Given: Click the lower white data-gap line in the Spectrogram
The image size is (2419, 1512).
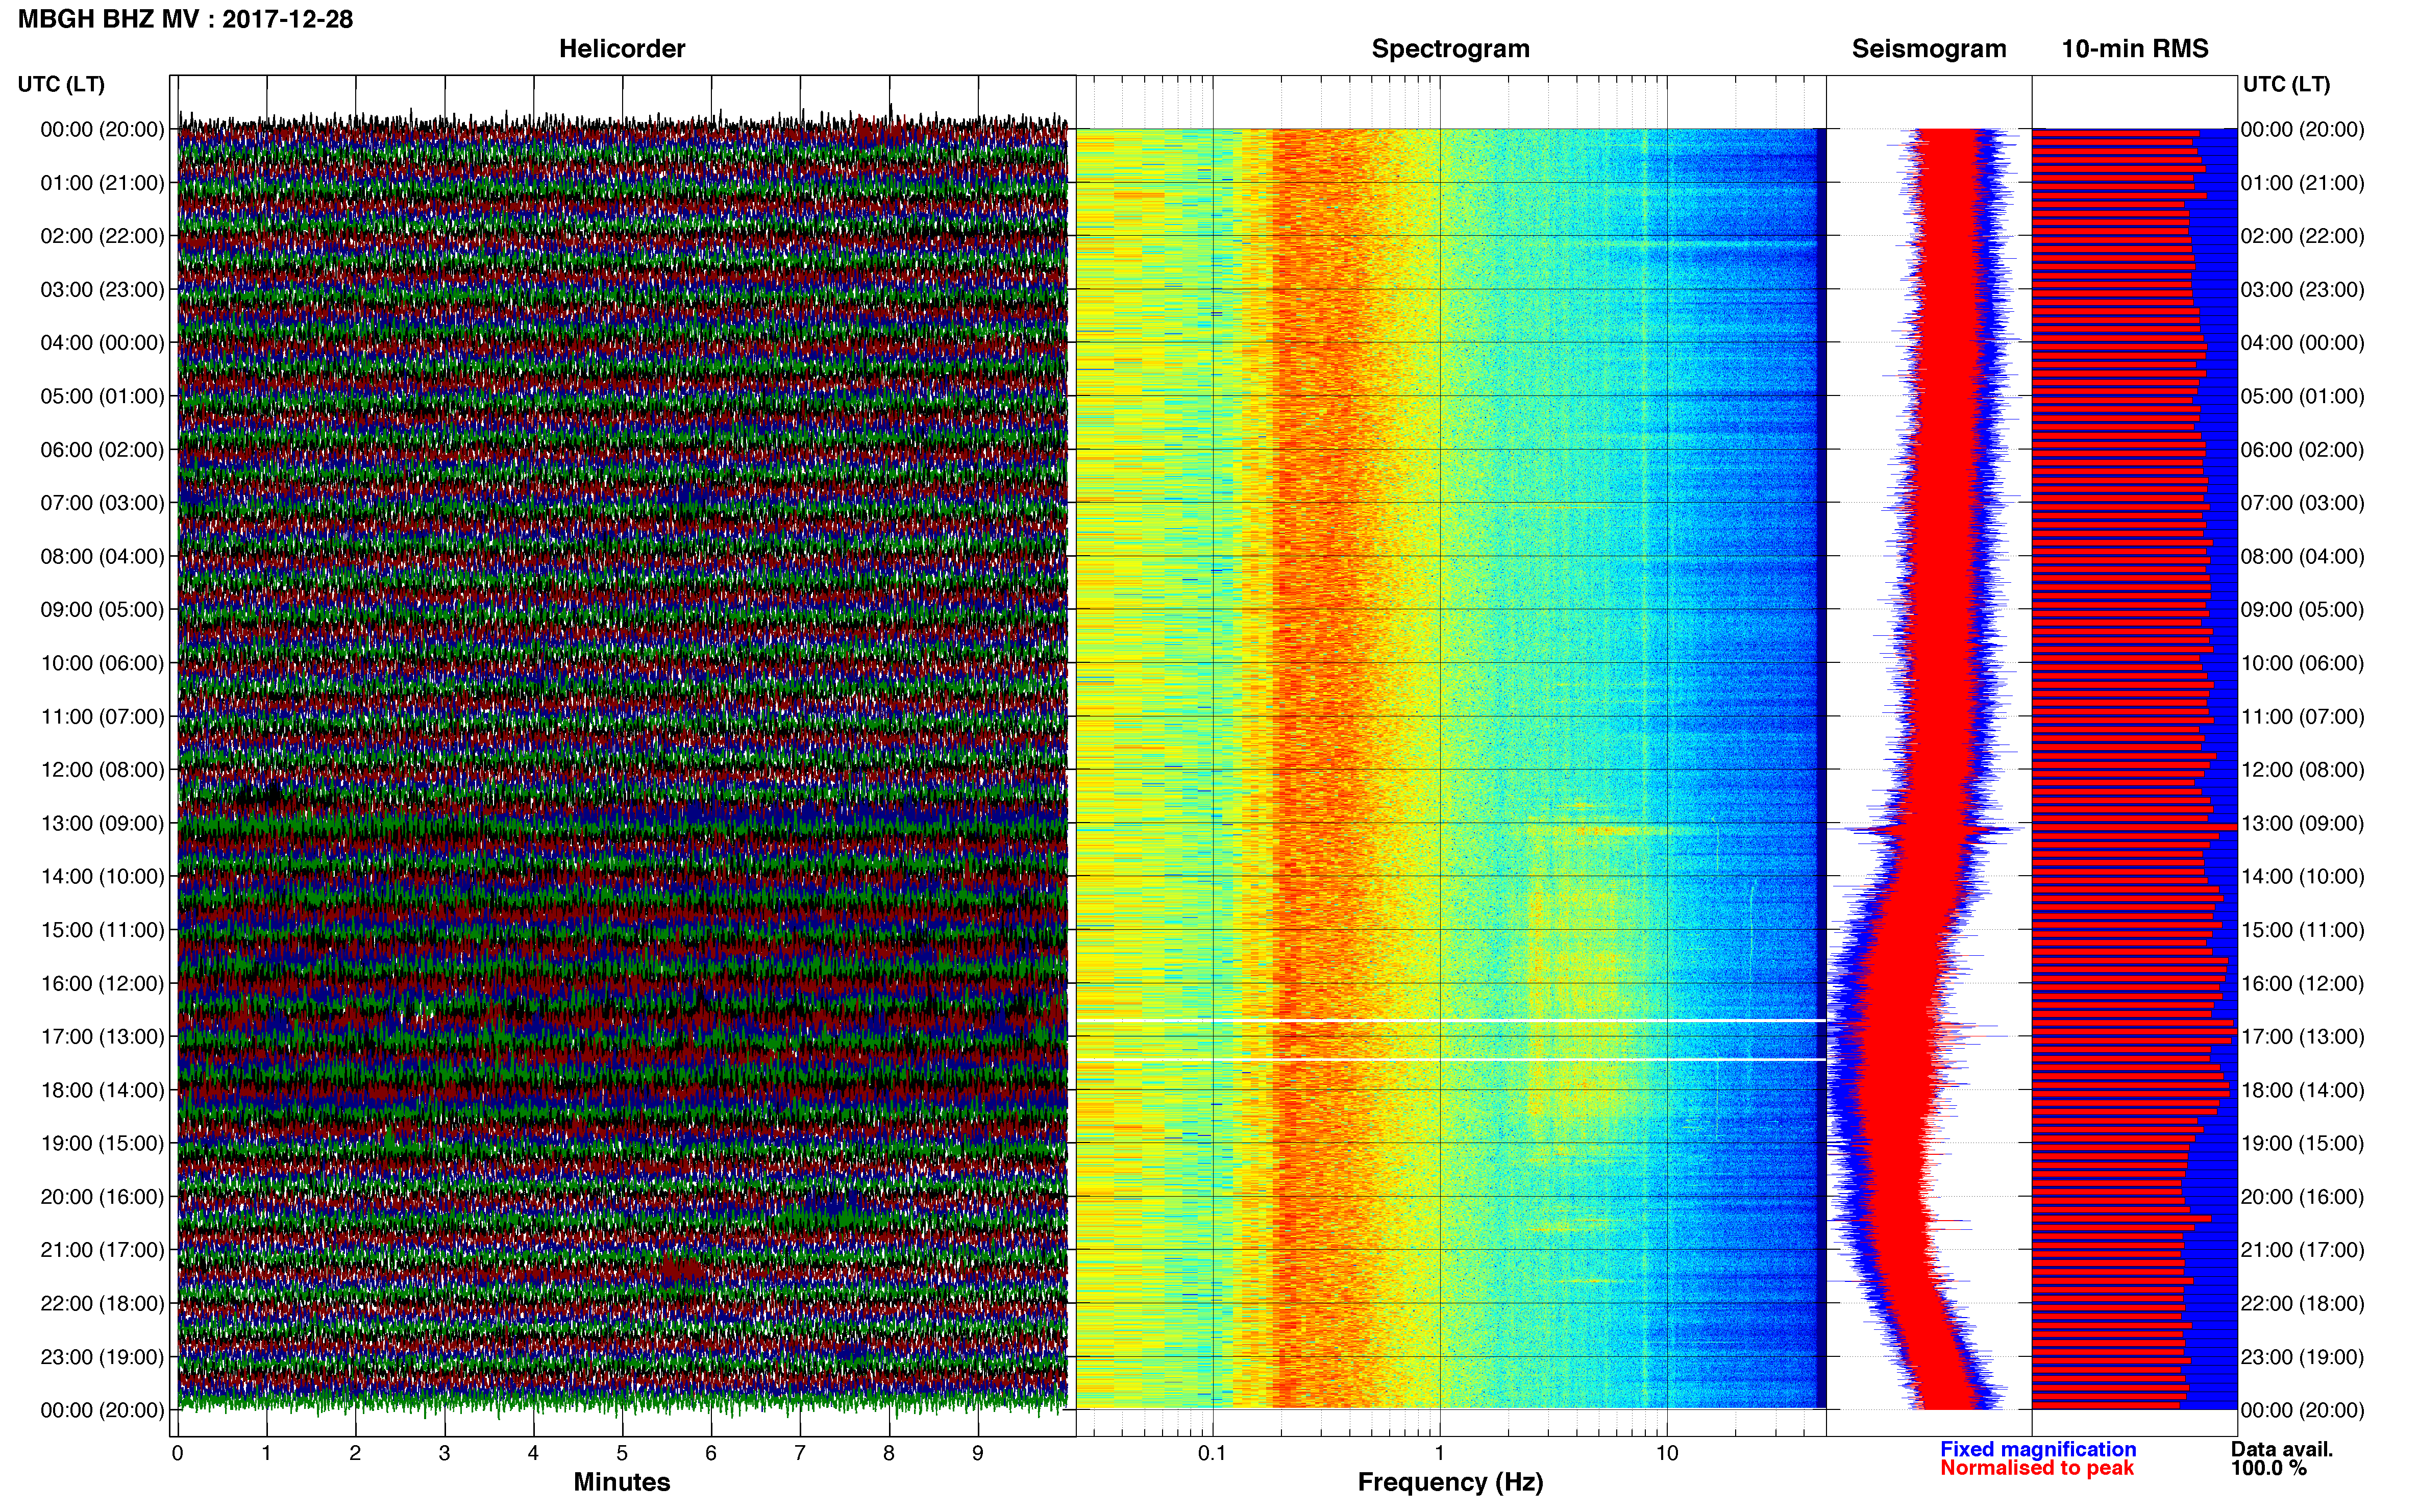Looking at the screenshot, I should (x=1451, y=1059).
